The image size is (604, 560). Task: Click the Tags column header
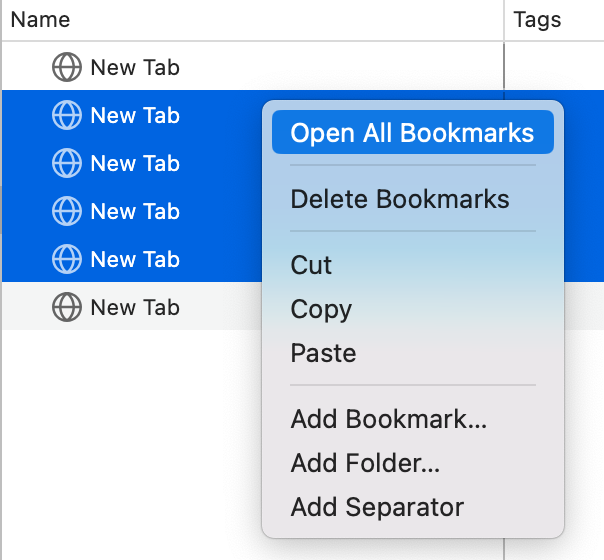(x=537, y=19)
